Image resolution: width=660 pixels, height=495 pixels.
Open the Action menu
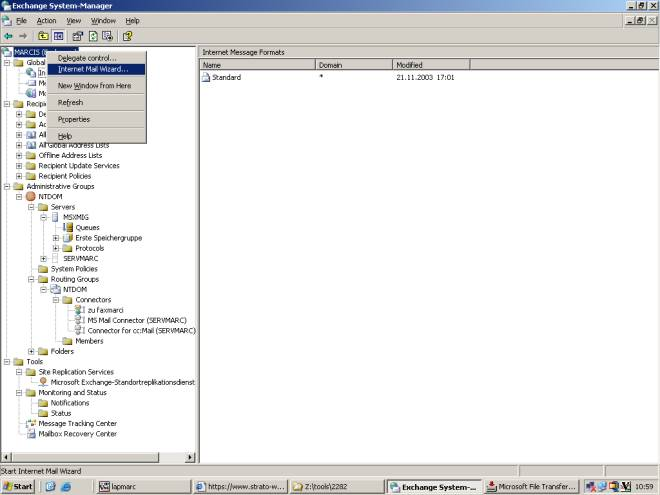click(x=46, y=20)
